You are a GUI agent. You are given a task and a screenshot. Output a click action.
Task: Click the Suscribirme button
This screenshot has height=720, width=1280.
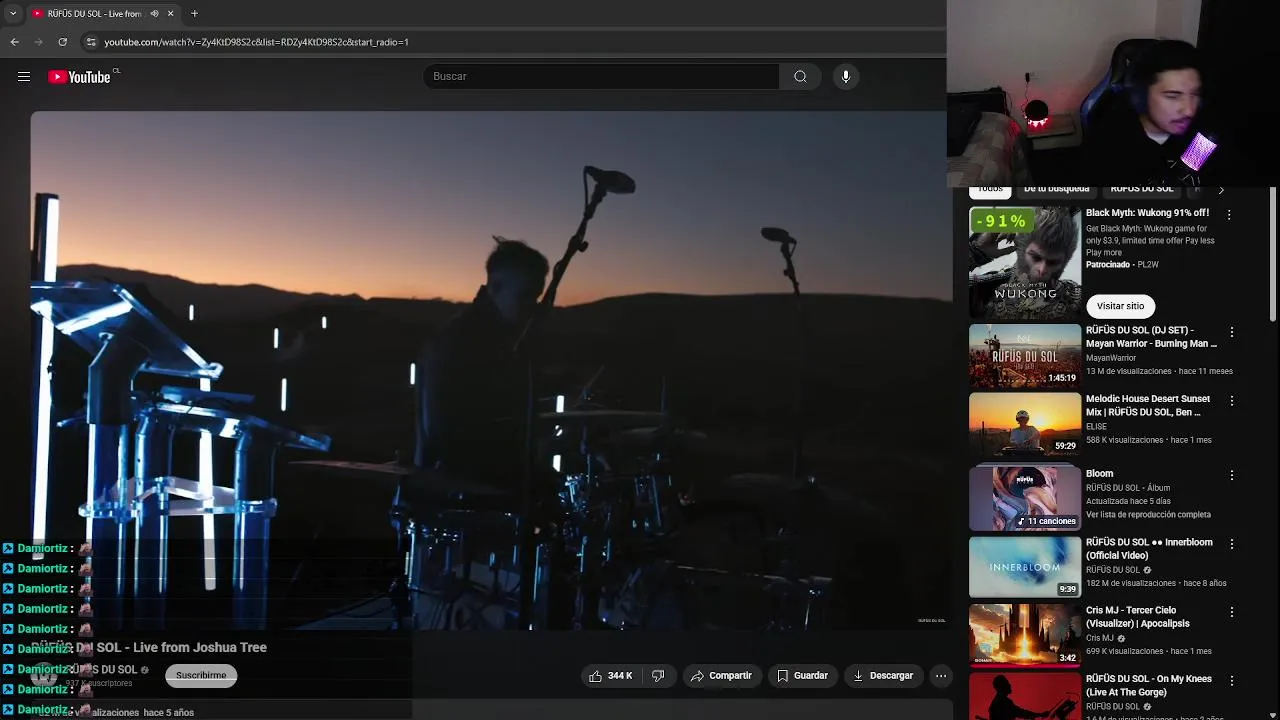click(x=201, y=675)
